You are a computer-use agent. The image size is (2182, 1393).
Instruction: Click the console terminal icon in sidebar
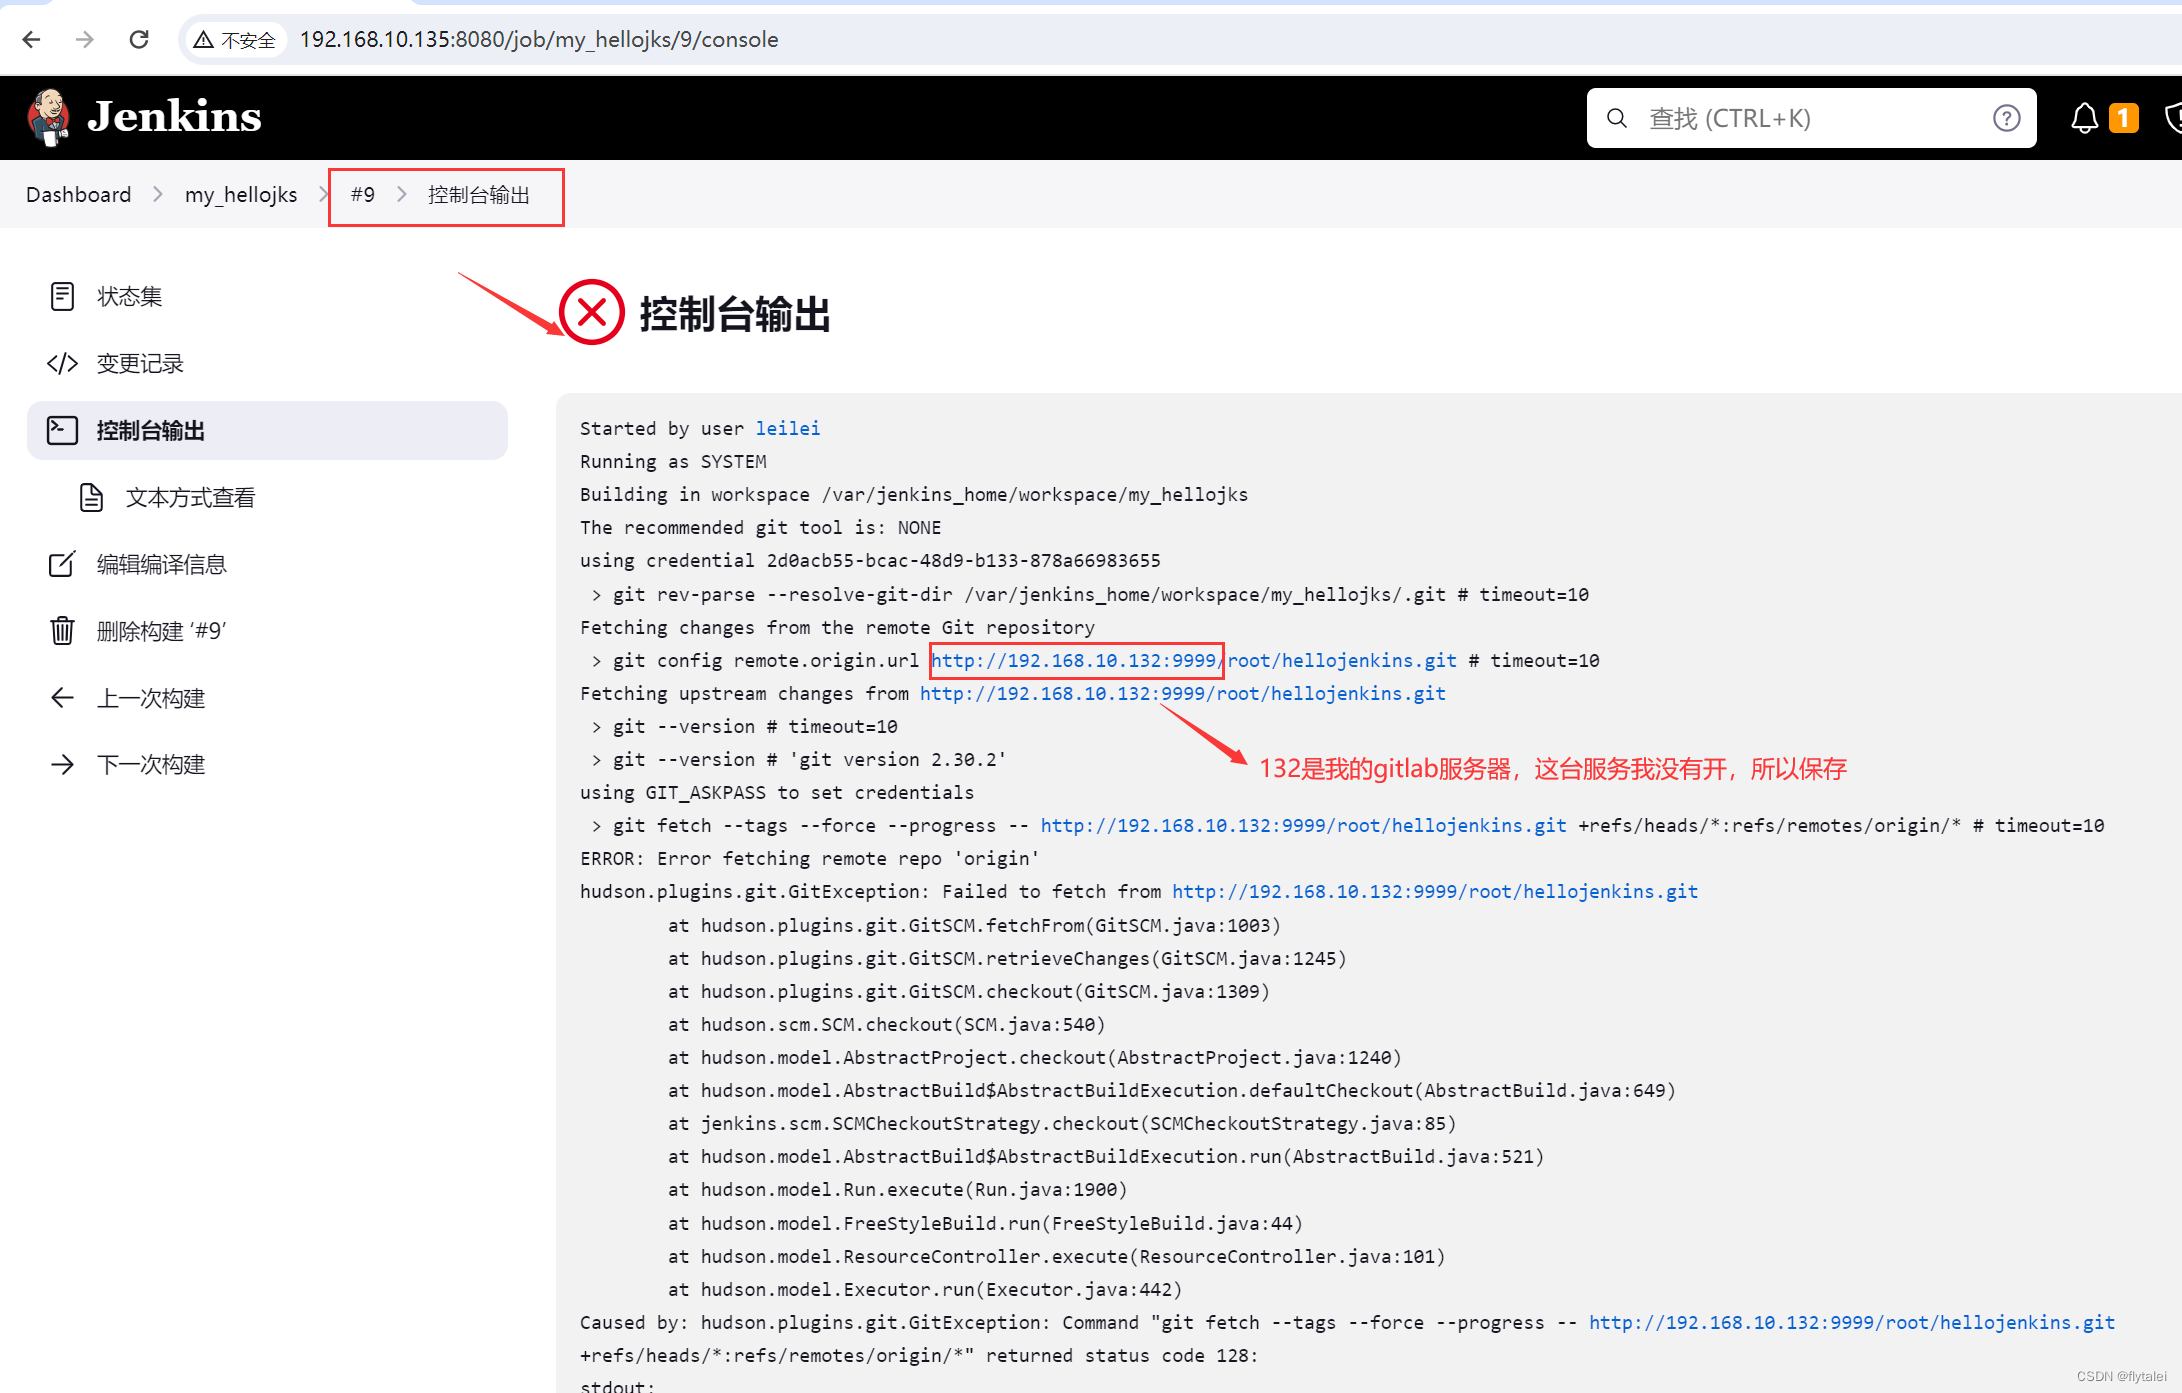(62, 431)
